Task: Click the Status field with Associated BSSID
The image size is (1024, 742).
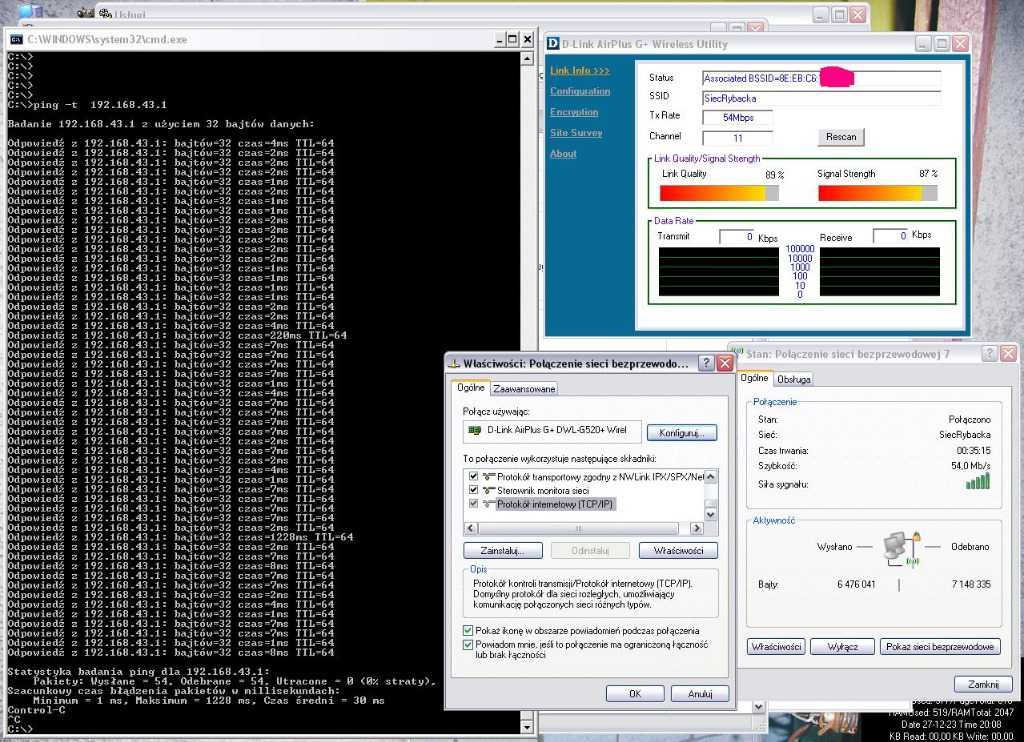Action: point(821,78)
